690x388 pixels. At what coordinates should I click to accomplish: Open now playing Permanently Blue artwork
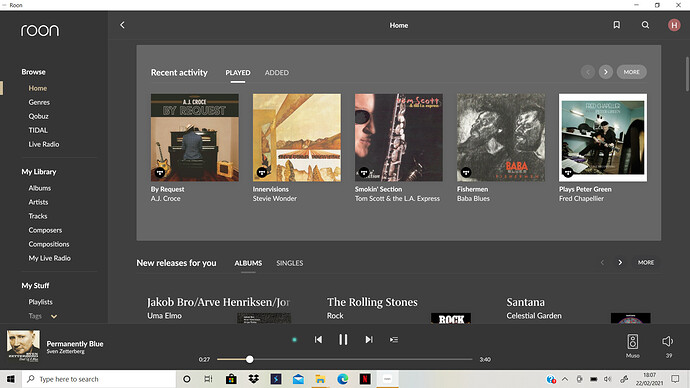point(23,346)
